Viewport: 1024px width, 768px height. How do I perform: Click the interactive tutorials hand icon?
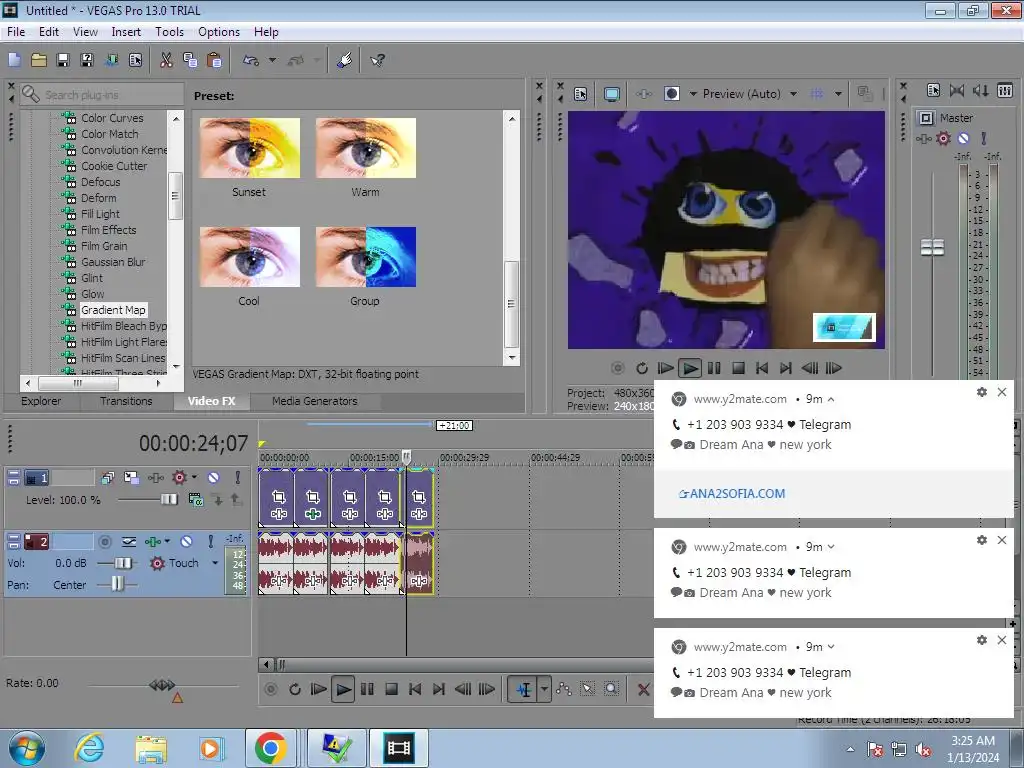(344, 60)
